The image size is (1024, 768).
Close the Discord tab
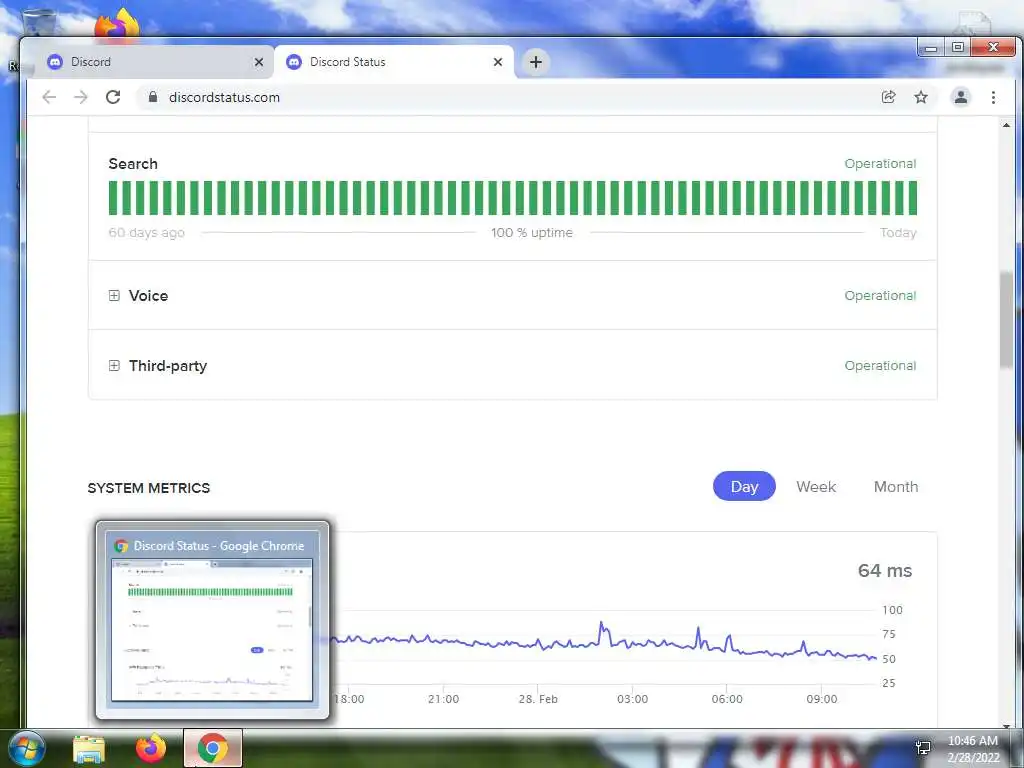coord(259,62)
